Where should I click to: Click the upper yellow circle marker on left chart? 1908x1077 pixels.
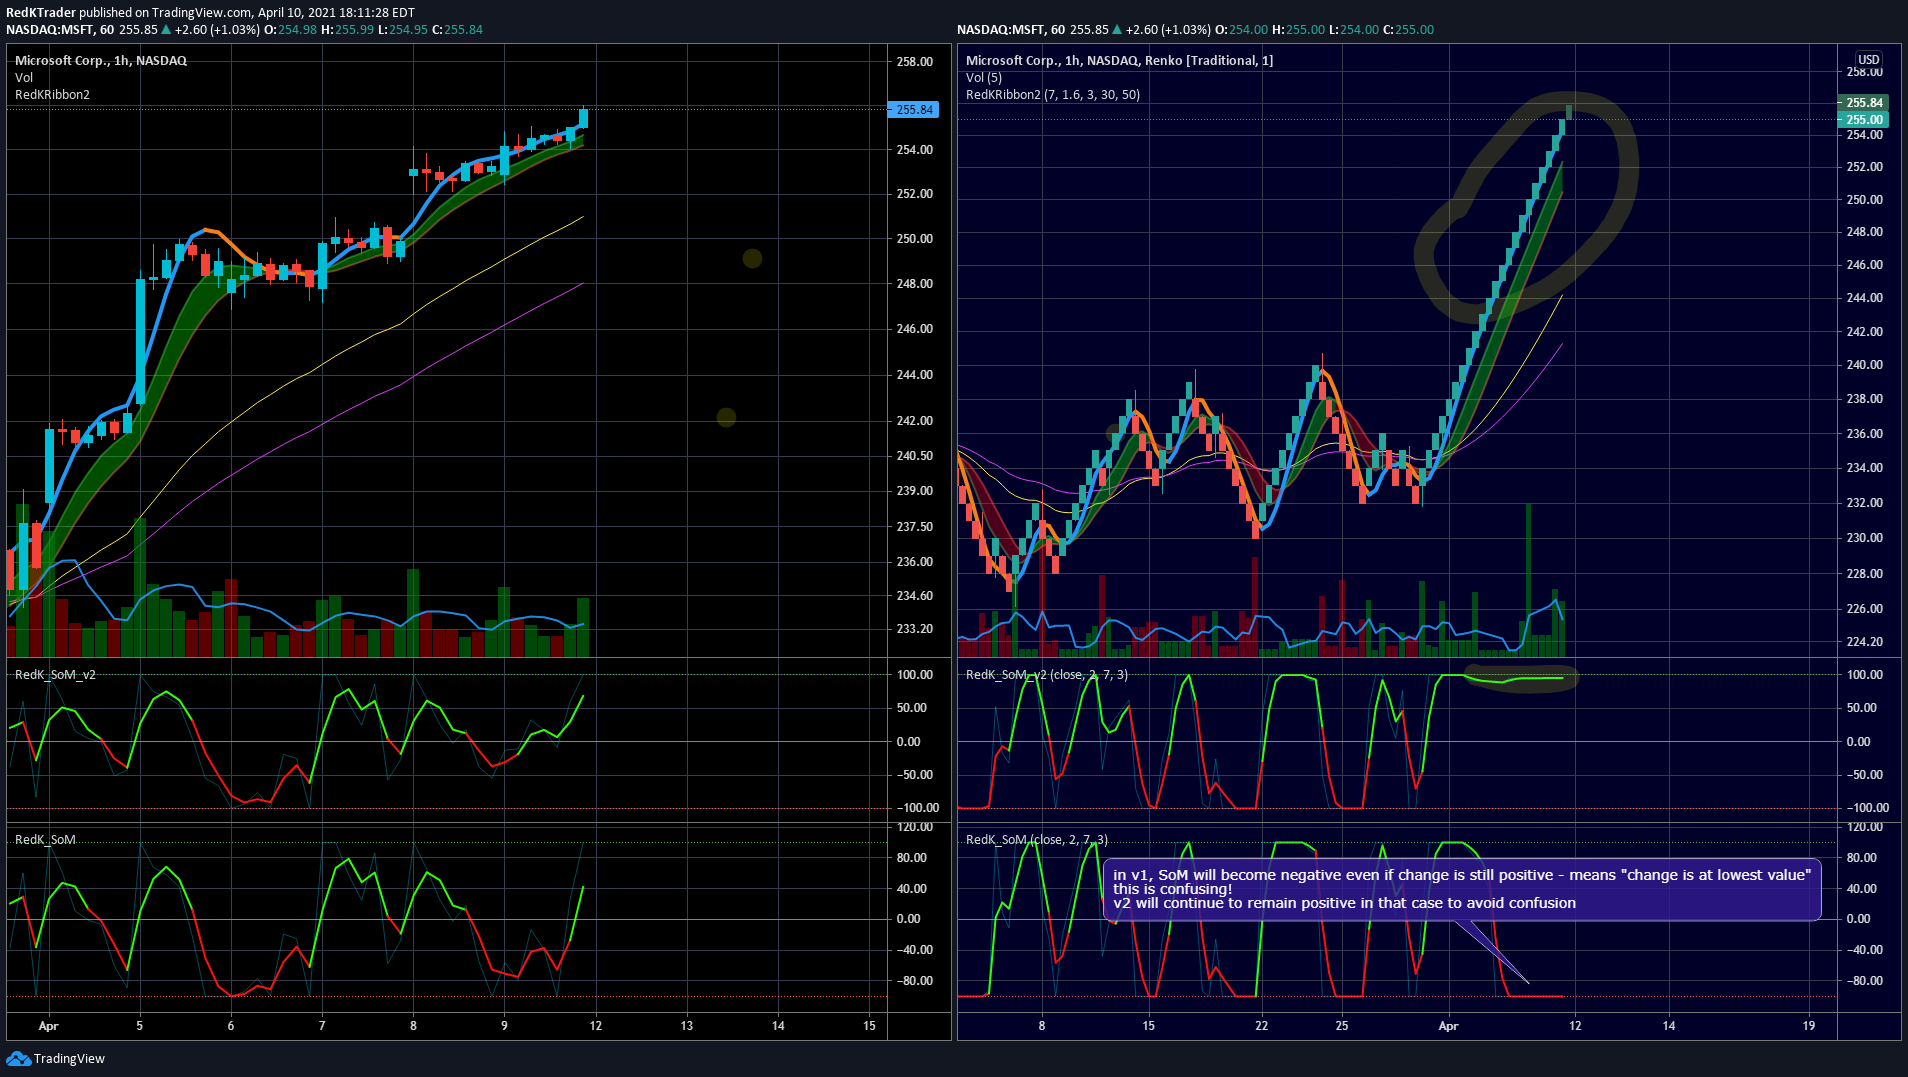752,259
